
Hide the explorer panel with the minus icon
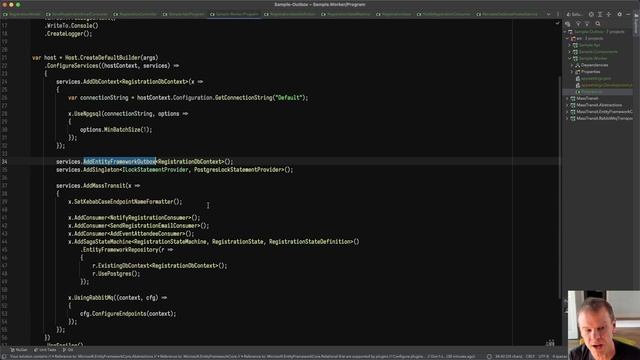pos(628,14)
